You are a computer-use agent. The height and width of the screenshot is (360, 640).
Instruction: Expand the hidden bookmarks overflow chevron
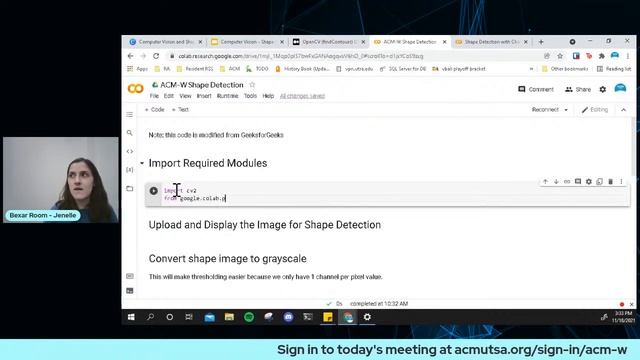pyautogui.click(x=531, y=69)
